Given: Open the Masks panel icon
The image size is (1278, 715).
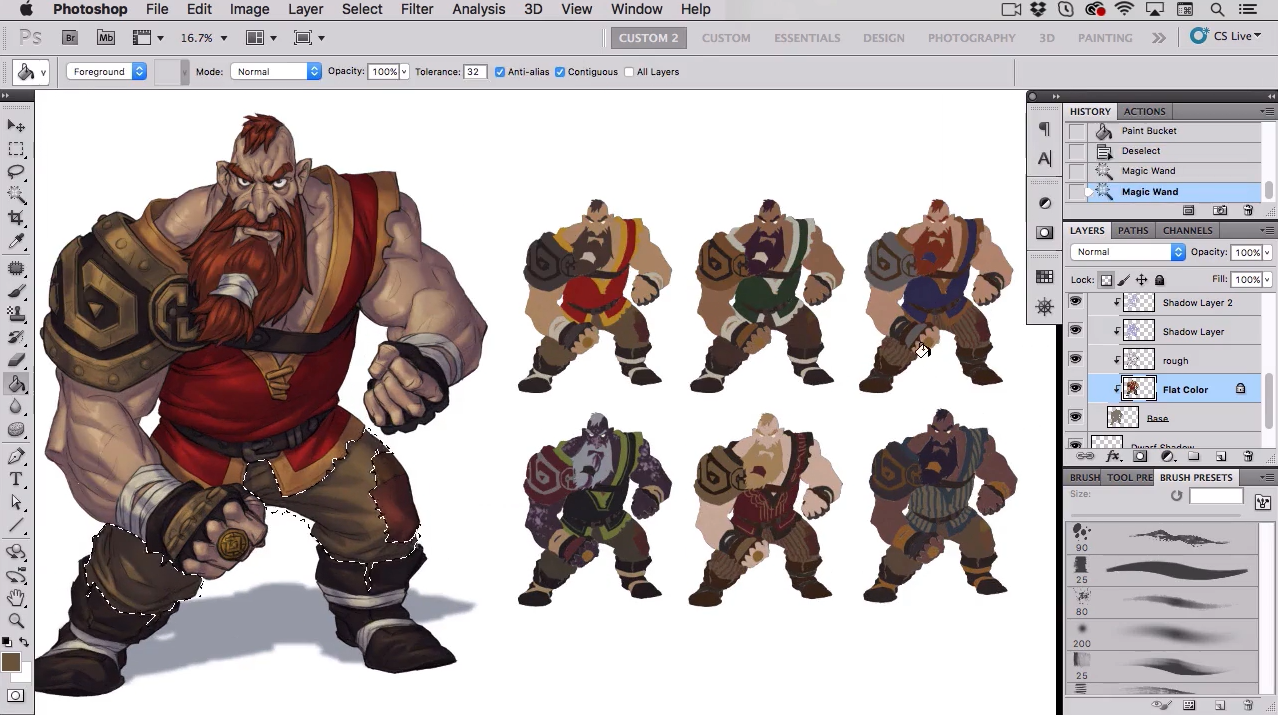Looking at the screenshot, I should (1044, 232).
